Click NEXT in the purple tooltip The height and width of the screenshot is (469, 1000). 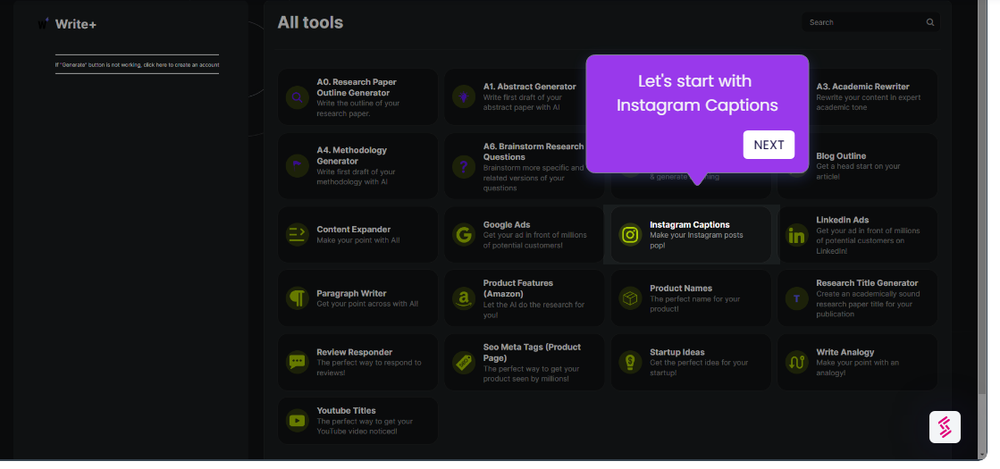[x=768, y=145]
